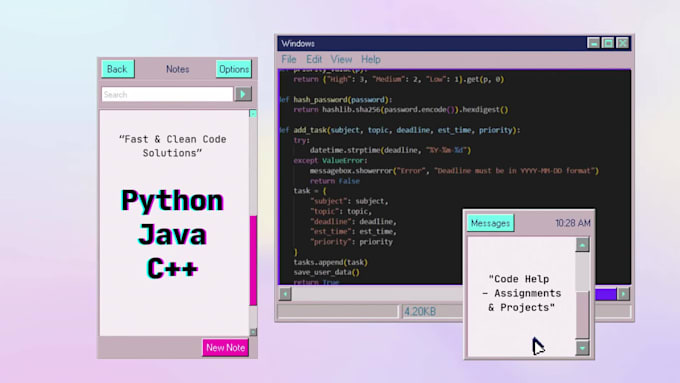680x383 pixels.
Task: Click the "Windows" title bar text
Action: click(x=298, y=43)
